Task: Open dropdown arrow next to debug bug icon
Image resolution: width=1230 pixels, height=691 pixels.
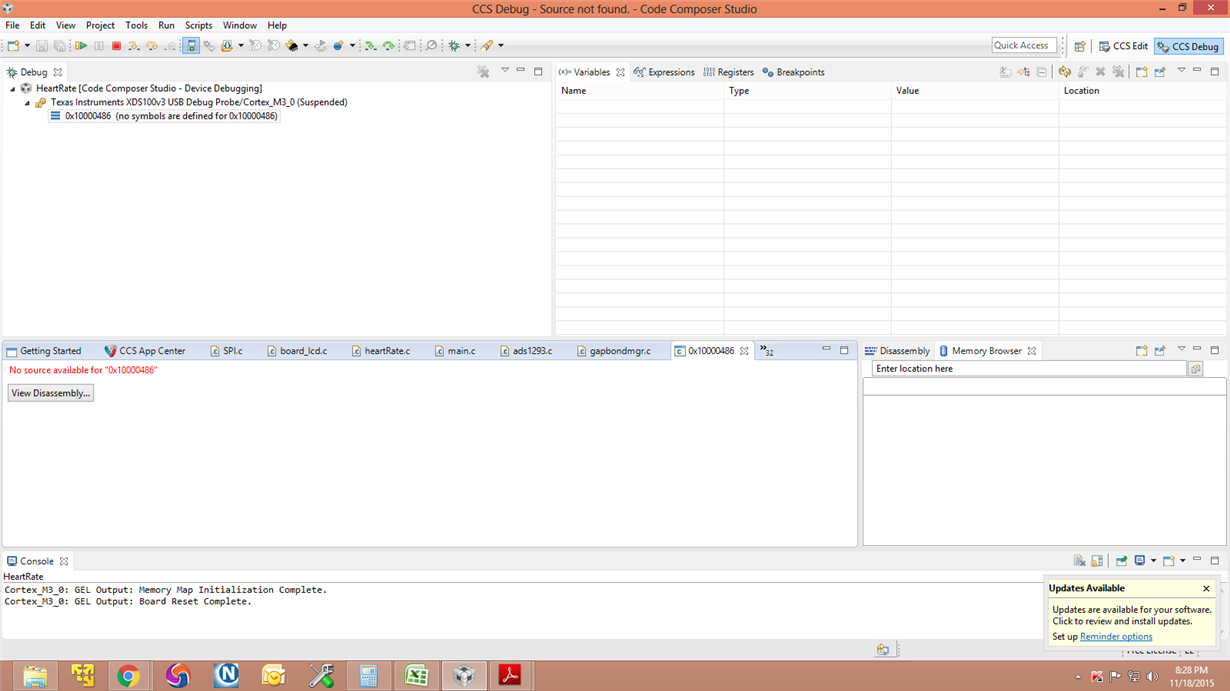Action: click(468, 46)
